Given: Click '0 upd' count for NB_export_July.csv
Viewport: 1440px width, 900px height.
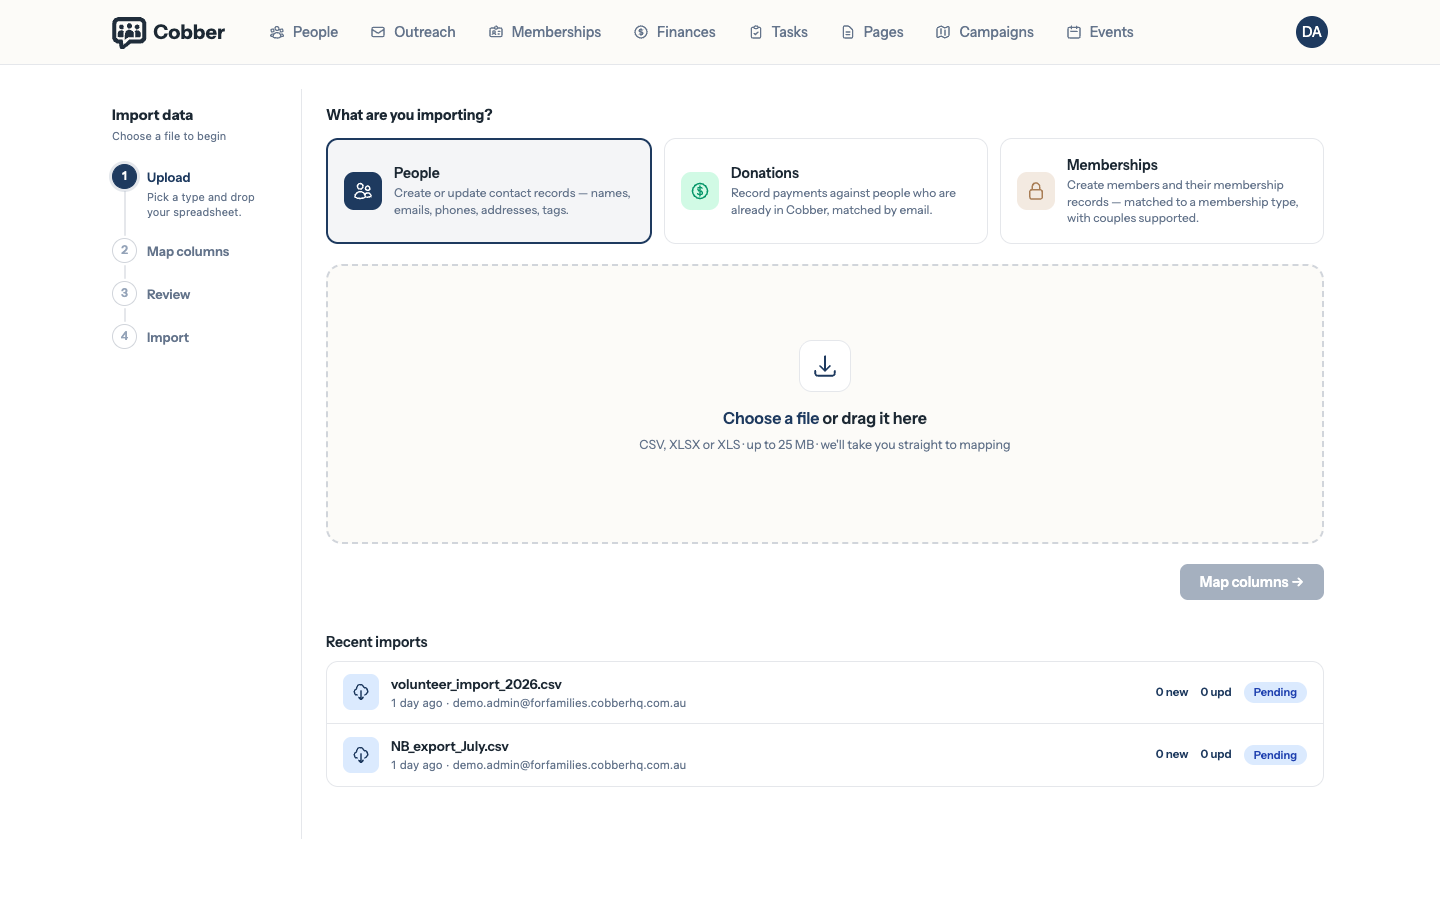Looking at the screenshot, I should (x=1216, y=754).
